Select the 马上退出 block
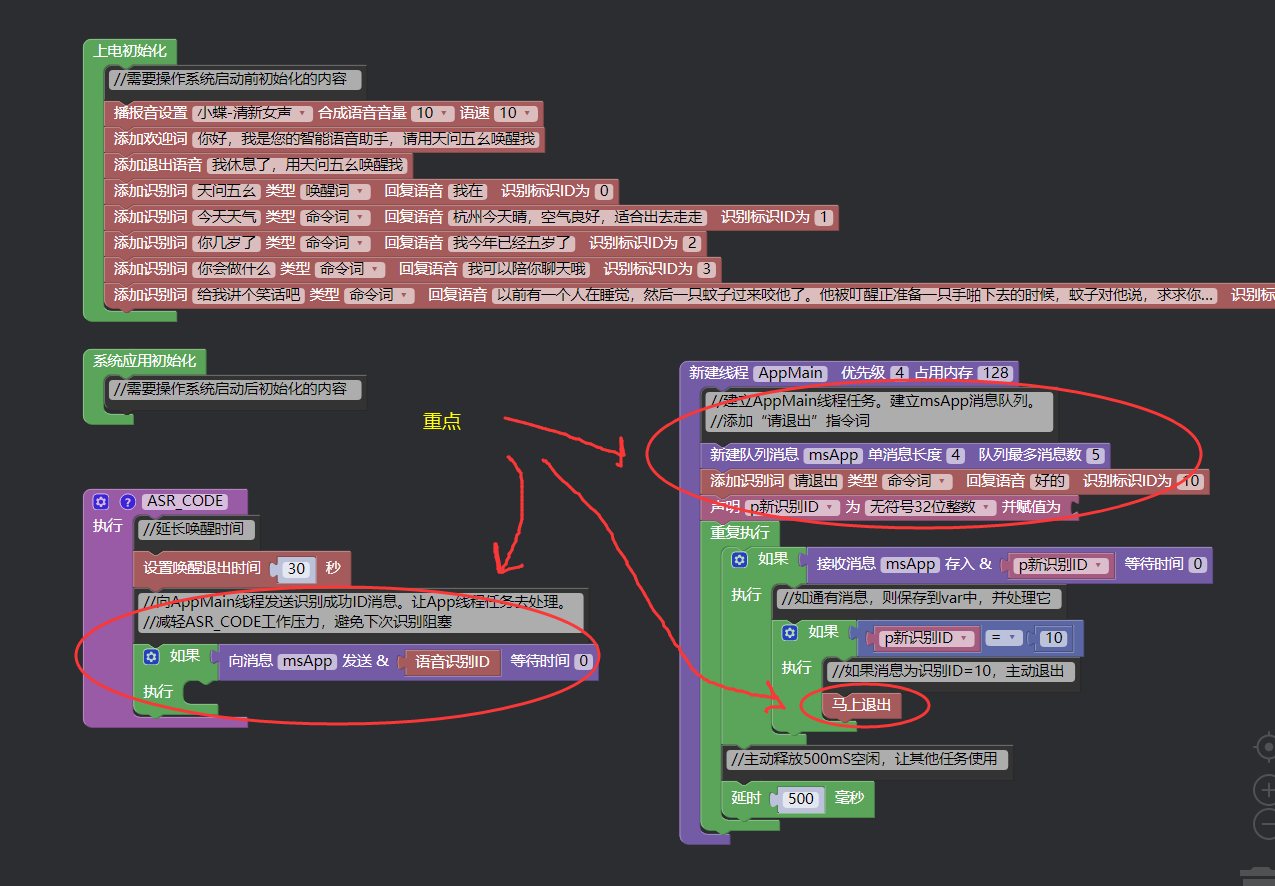The width and height of the screenshot is (1275, 886). 861,705
